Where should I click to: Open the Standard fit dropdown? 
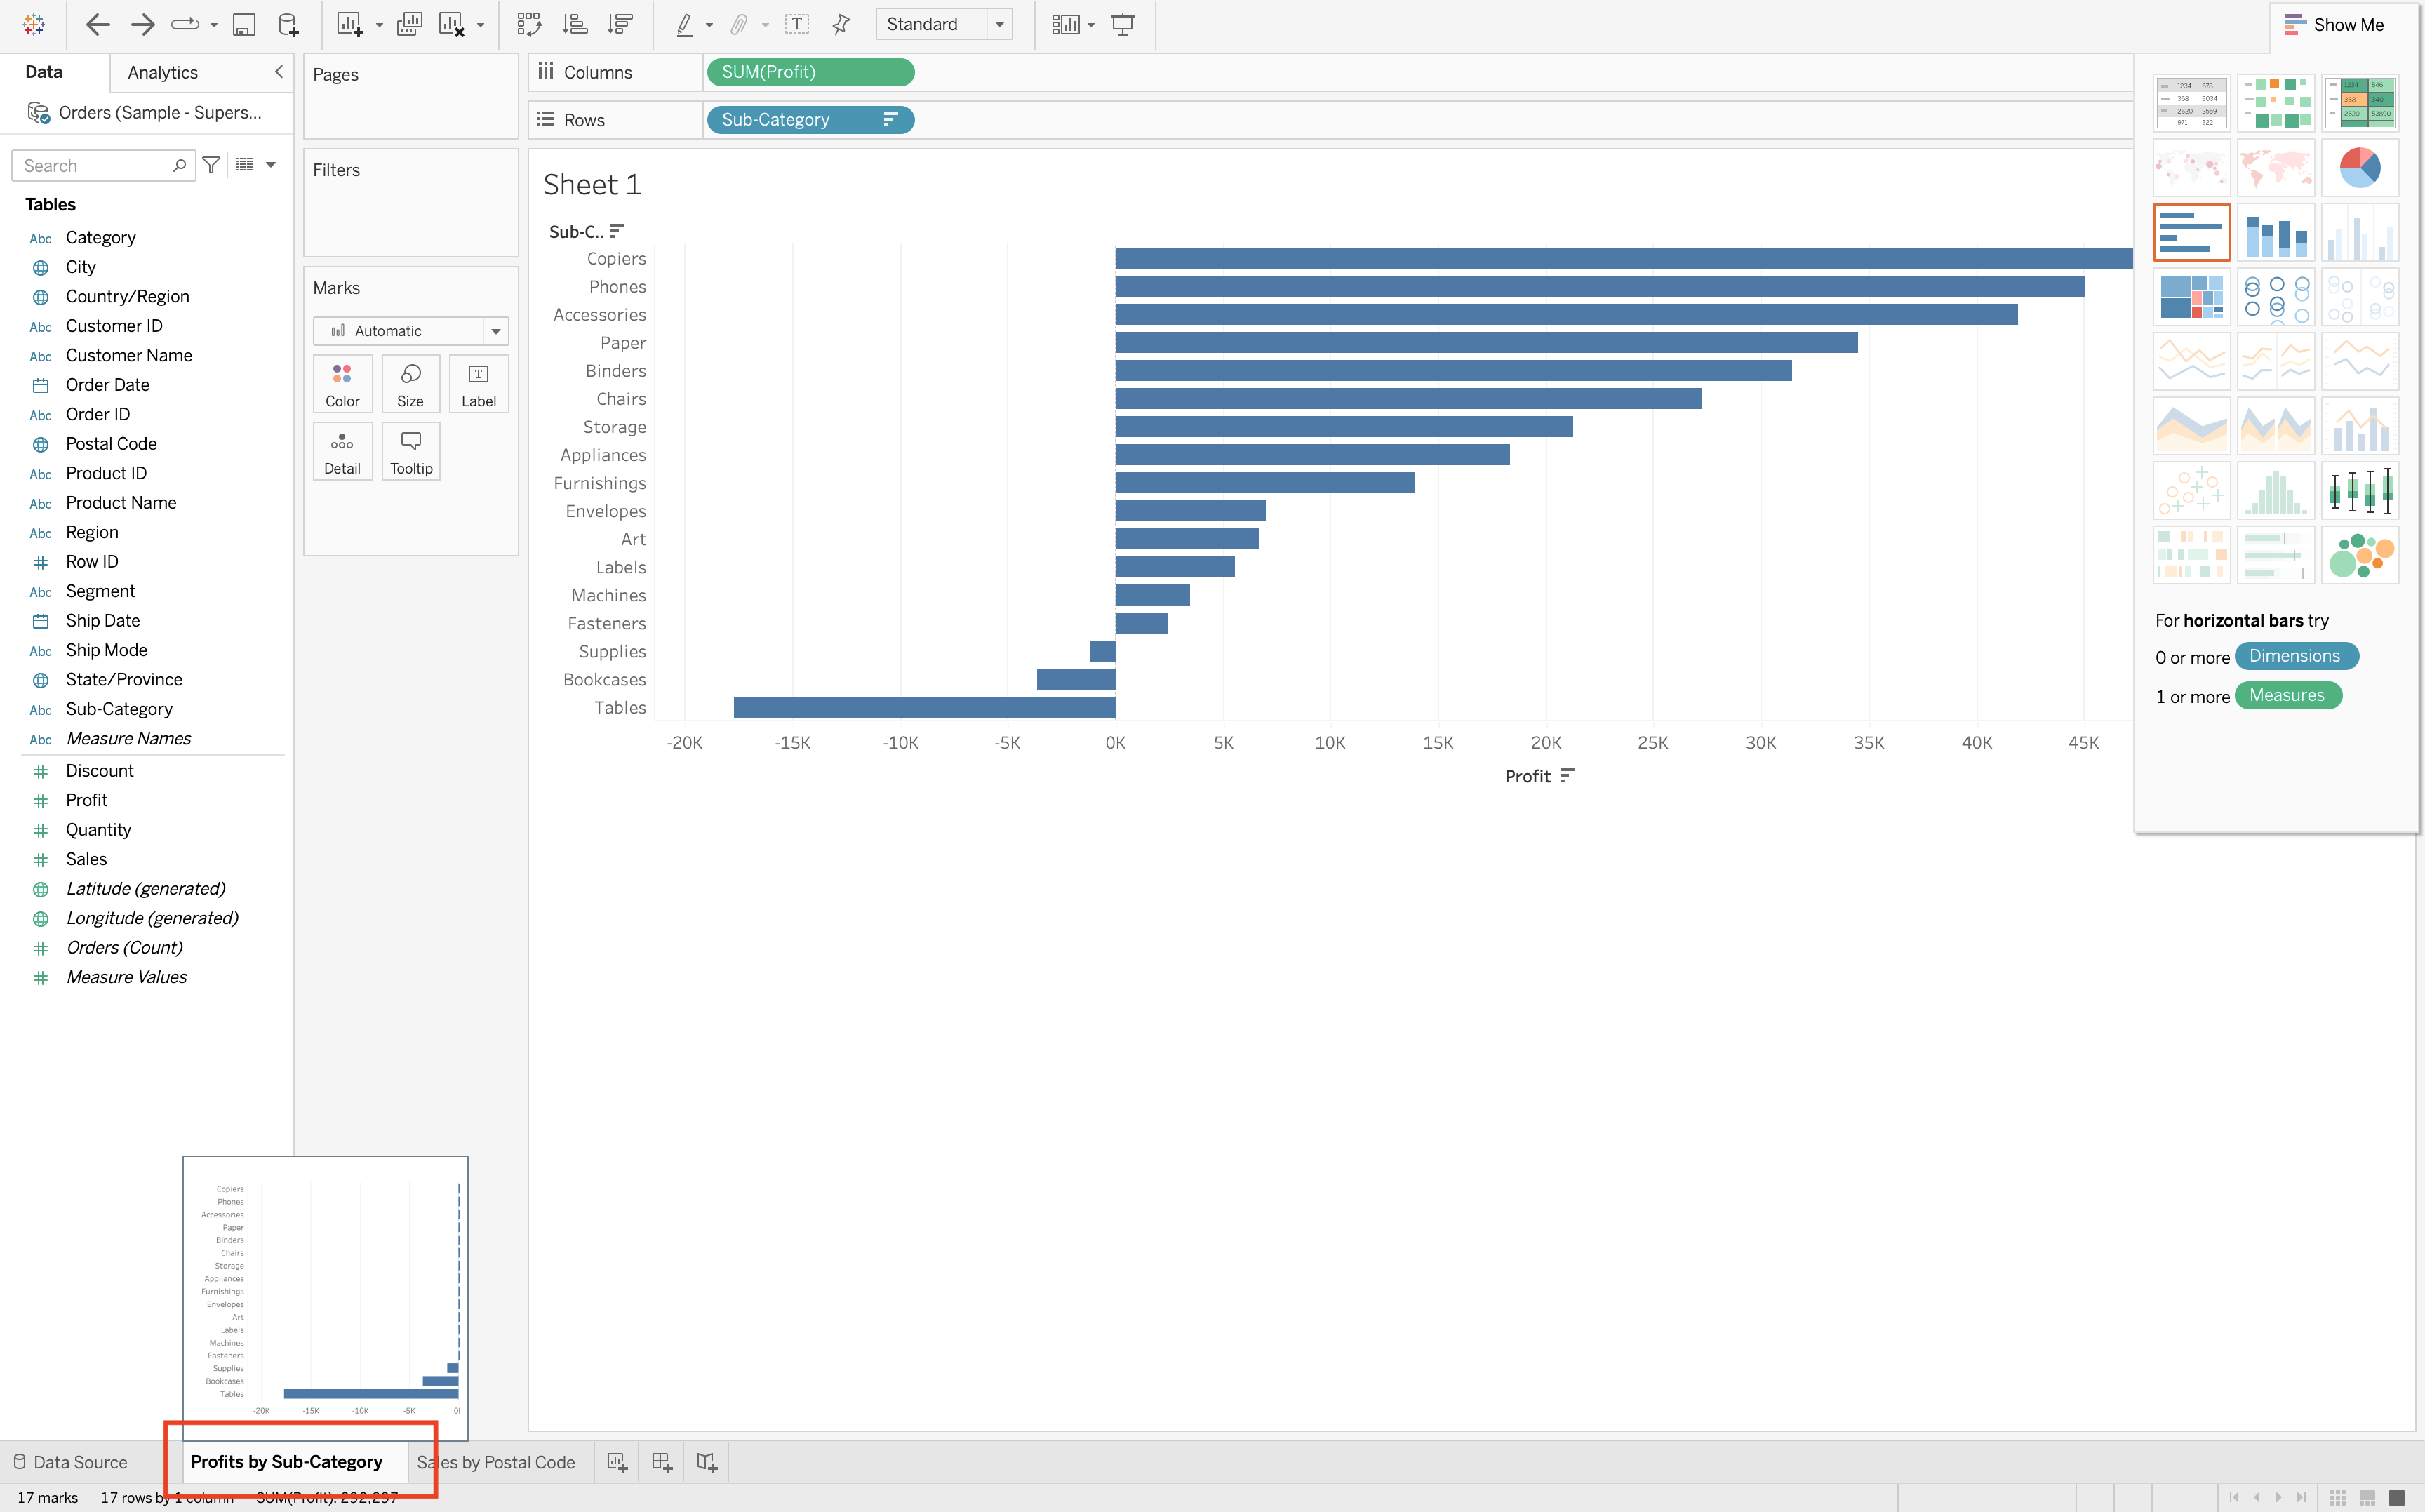tap(998, 24)
